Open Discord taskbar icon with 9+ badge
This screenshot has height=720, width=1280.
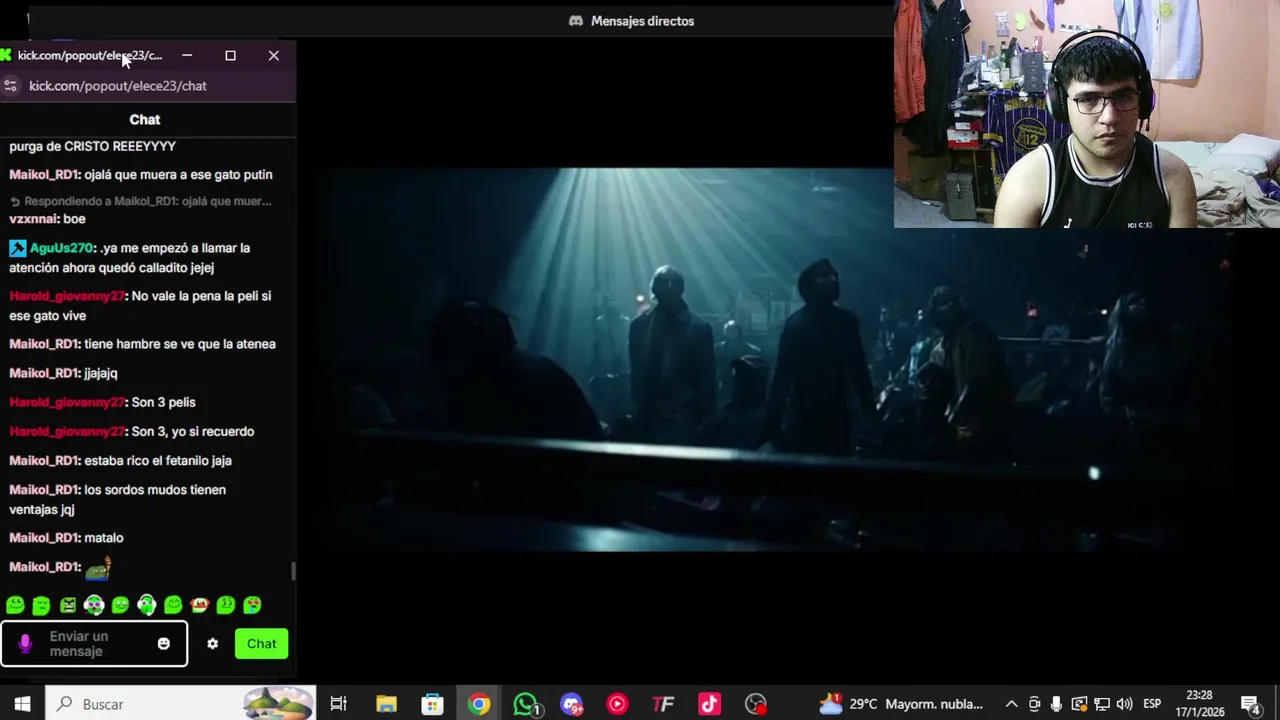[571, 704]
